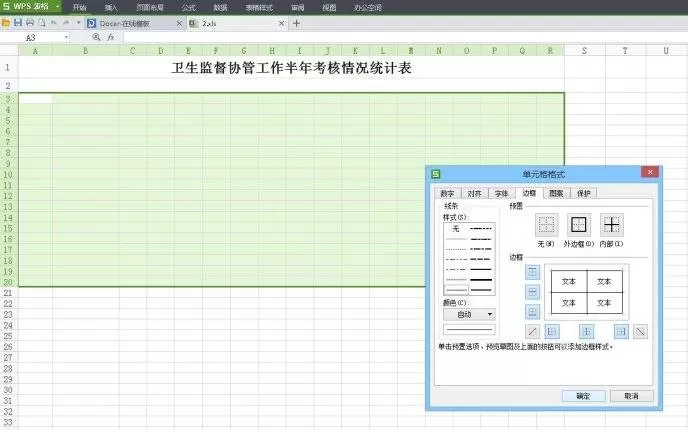Click the Undo arrow icon

(x=54, y=23)
